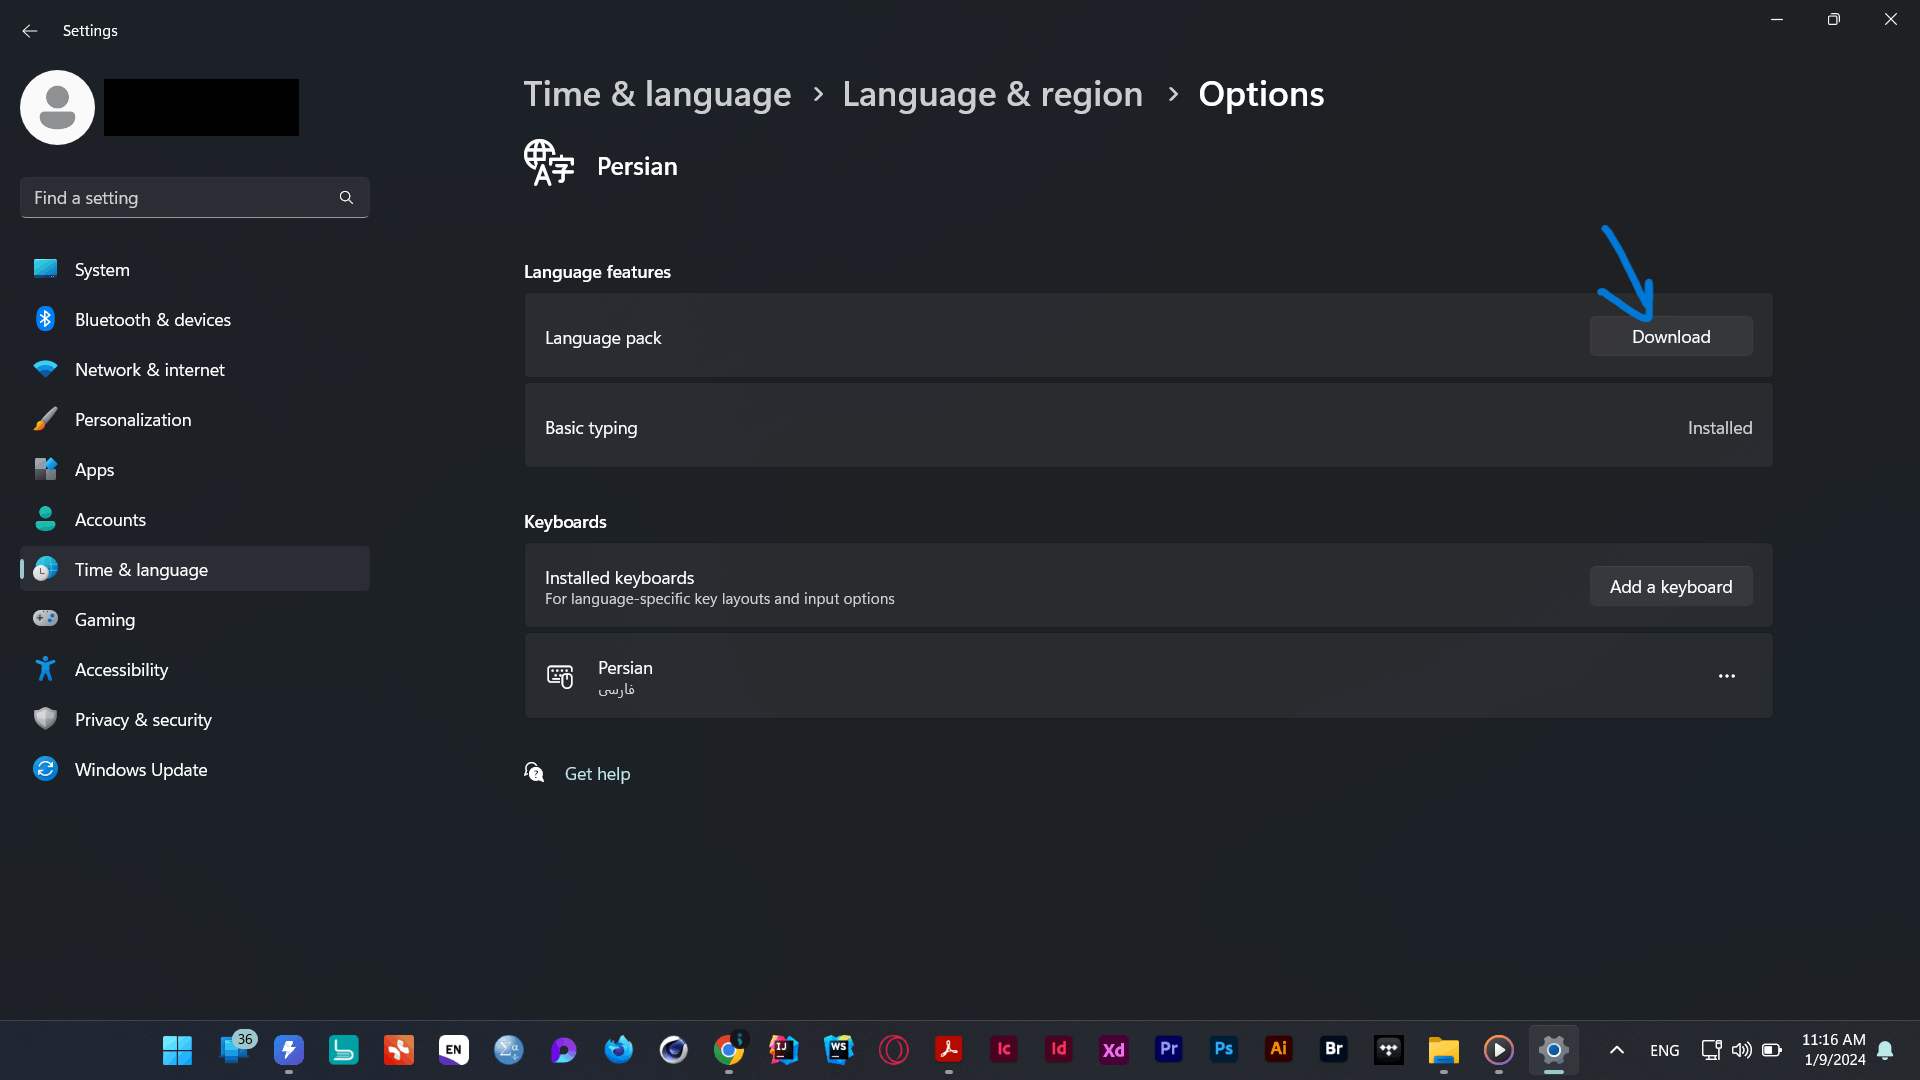The image size is (1920, 1080).
Task: Open Accessibility settings
Action: point(195,669)
